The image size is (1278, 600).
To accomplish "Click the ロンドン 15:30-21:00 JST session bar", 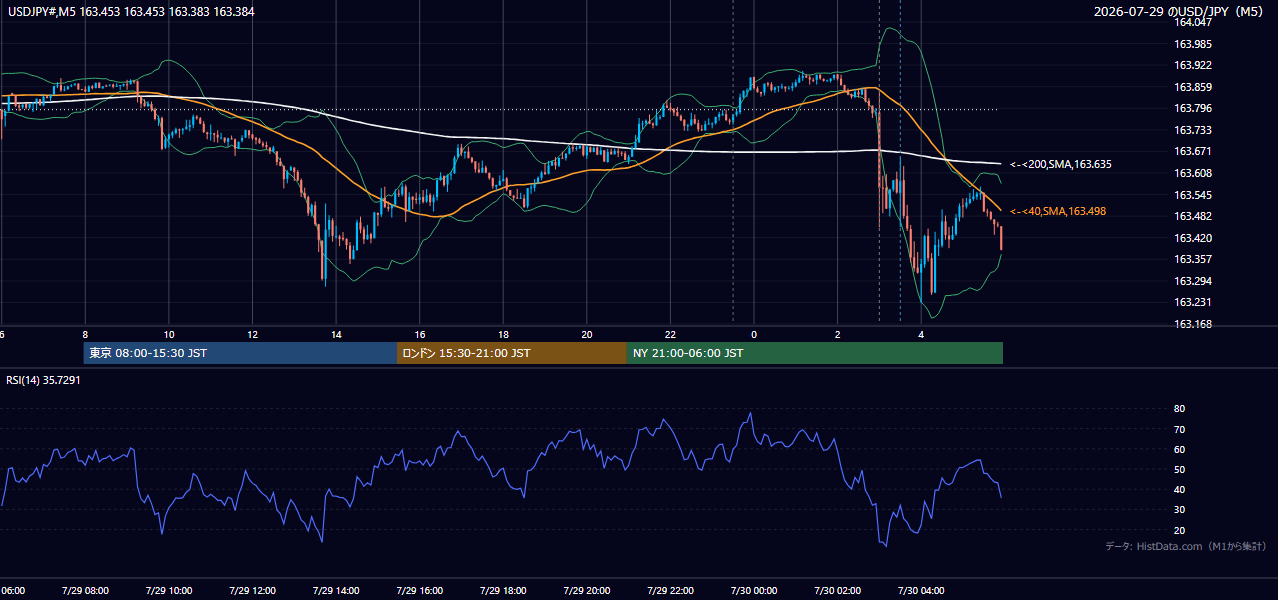I will coord(512,353).
